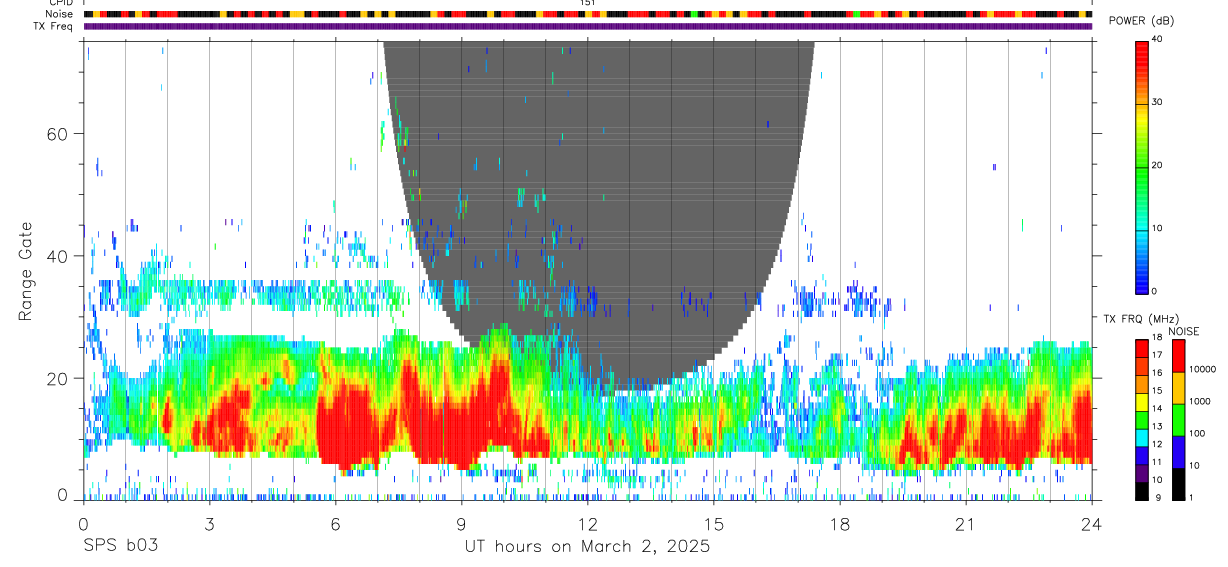Click the '30' value on POWER colorbar
The width and height of the screenshot is (1228, 567).
pos(1157,102)
